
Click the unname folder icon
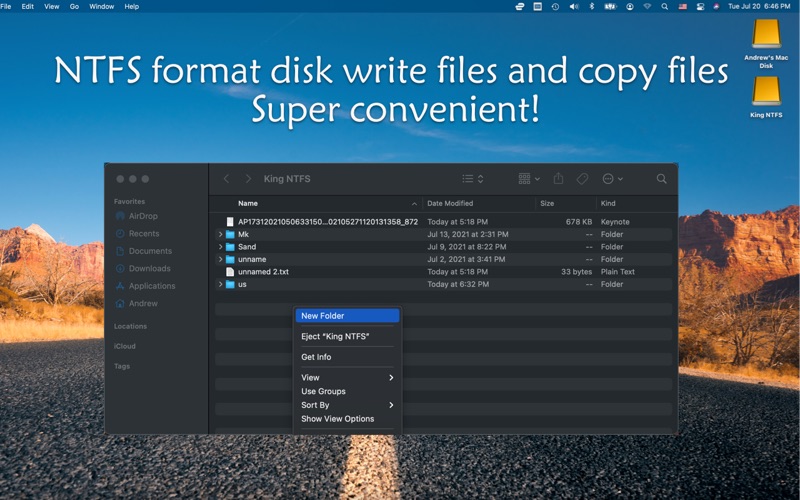[230, 259]
